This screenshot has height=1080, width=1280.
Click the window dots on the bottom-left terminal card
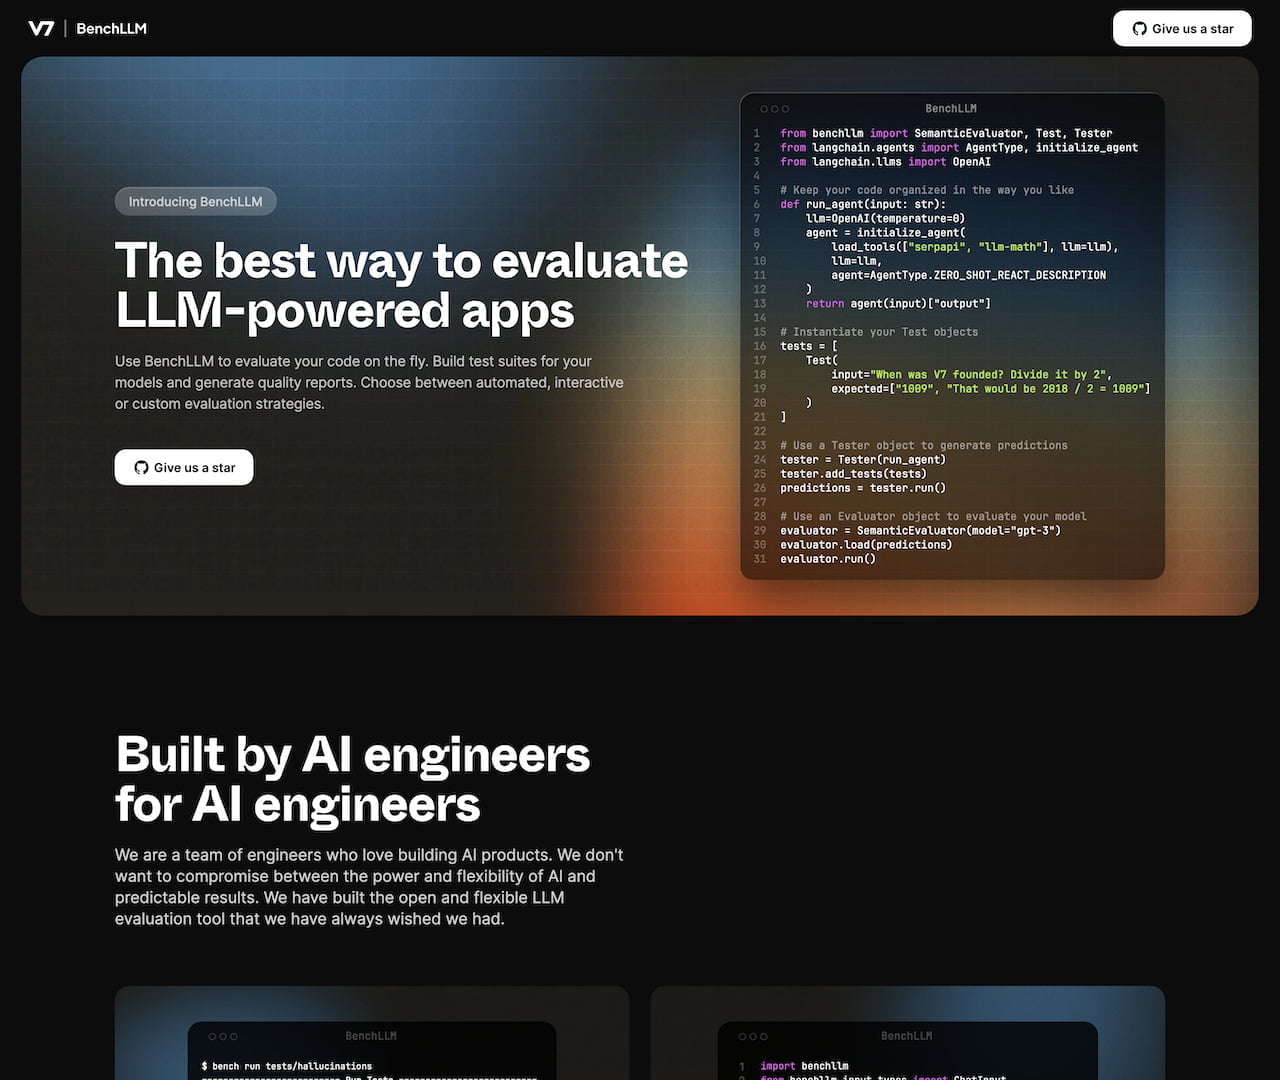click(222, 1036)
